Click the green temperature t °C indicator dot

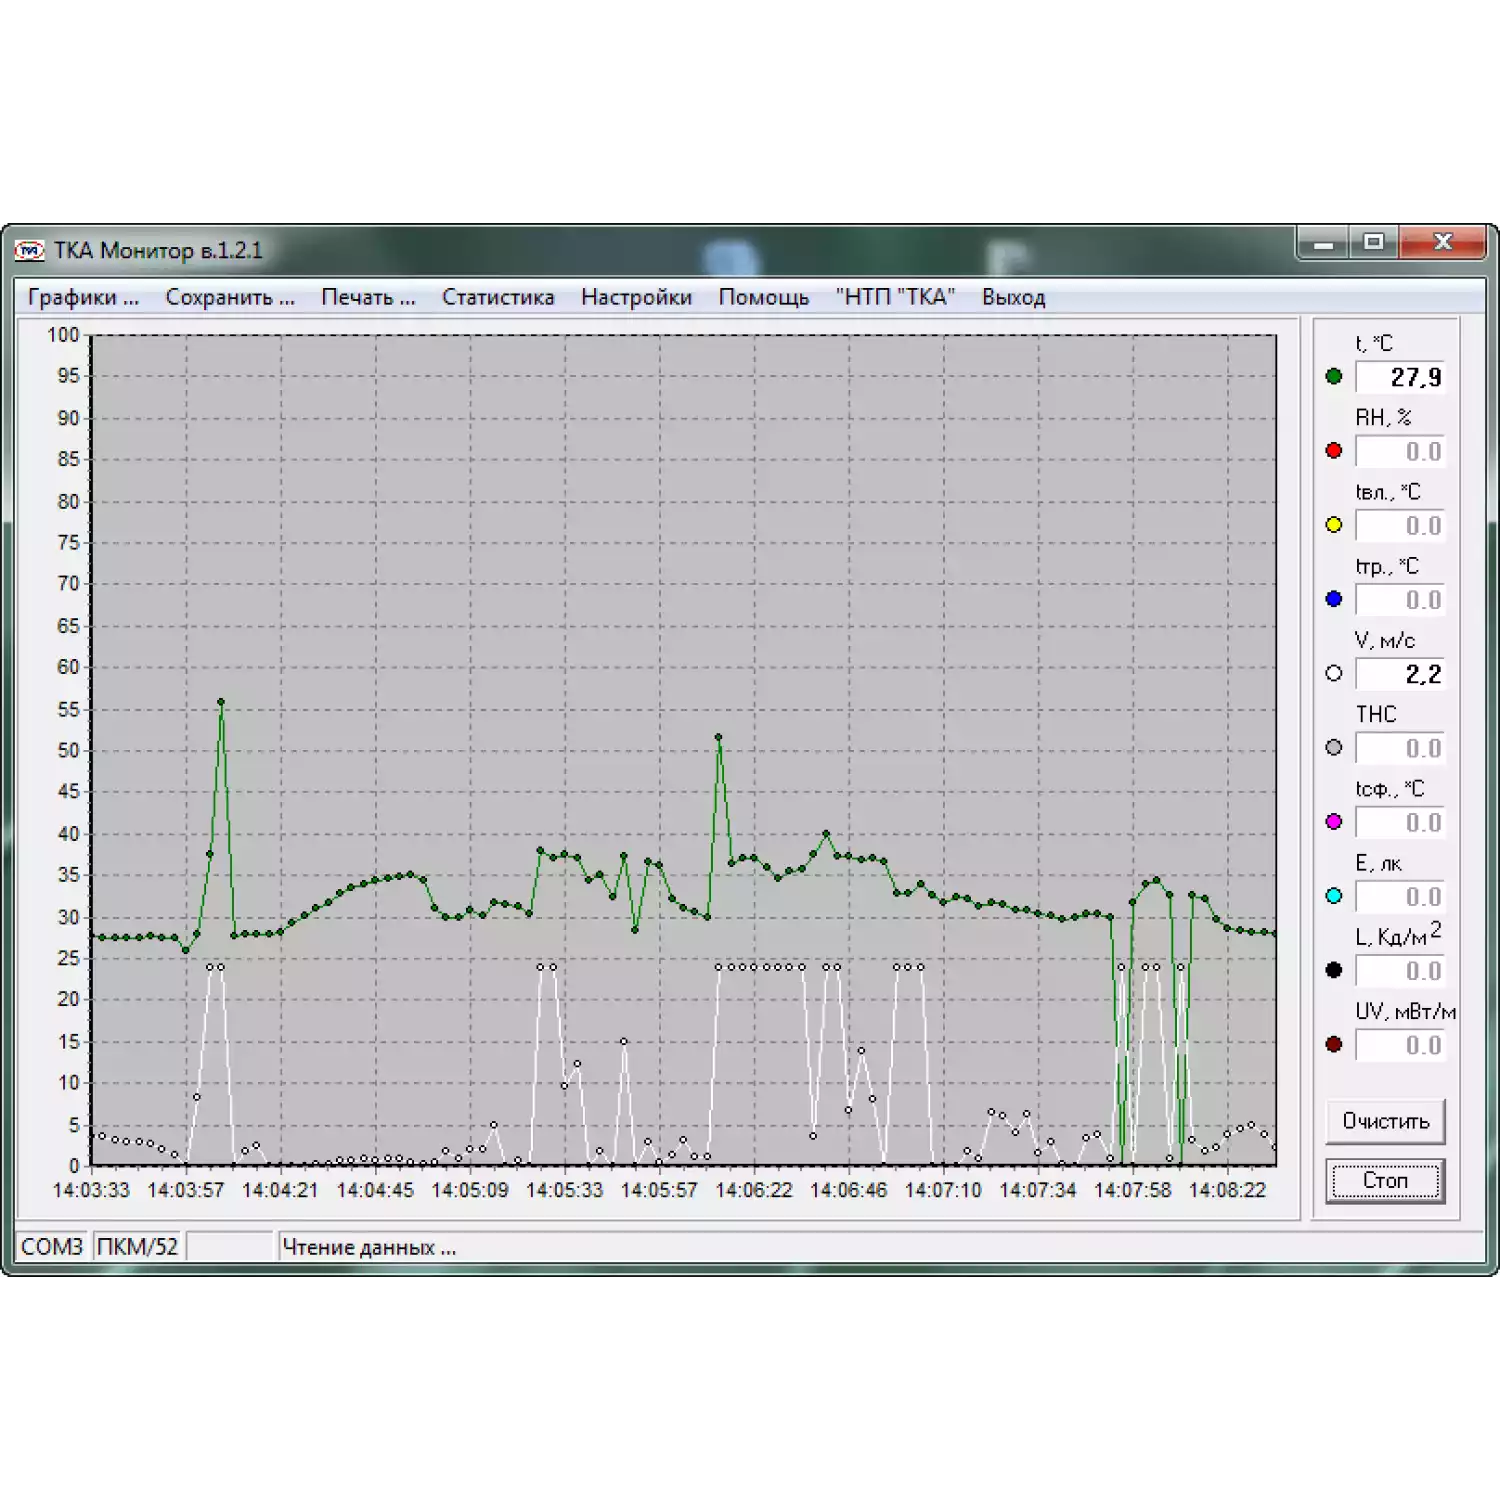[x=1333, y=377]
